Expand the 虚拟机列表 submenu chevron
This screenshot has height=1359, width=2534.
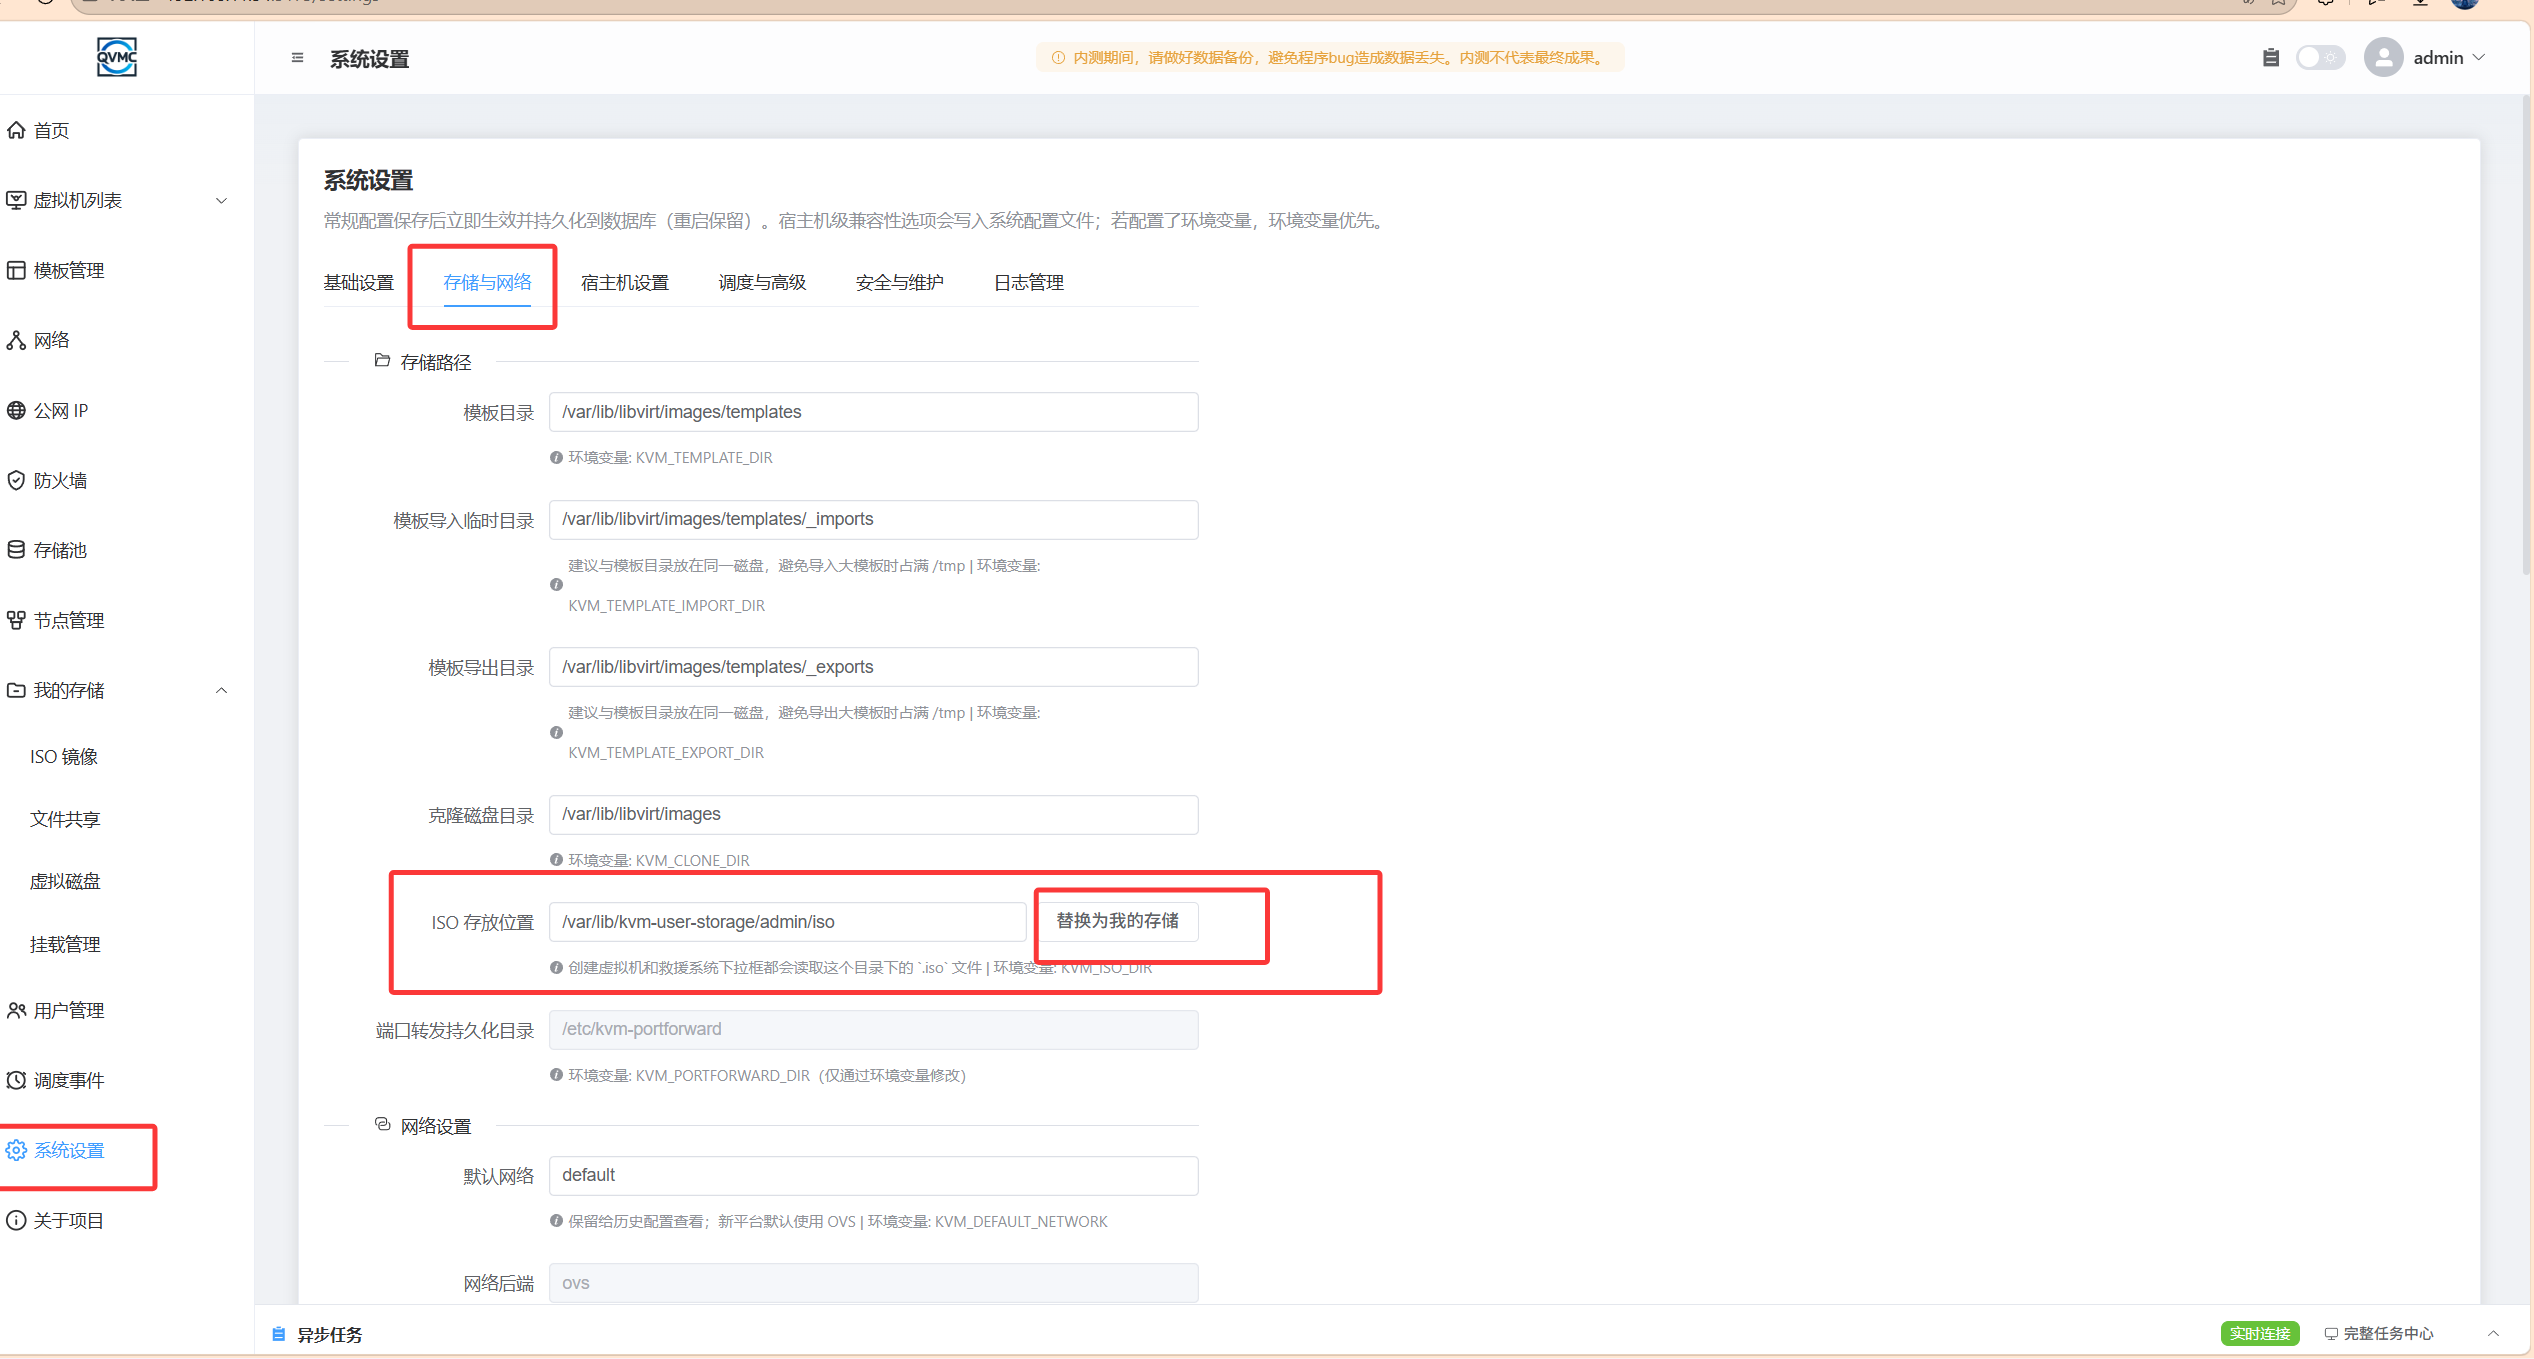tap(222, 201)
